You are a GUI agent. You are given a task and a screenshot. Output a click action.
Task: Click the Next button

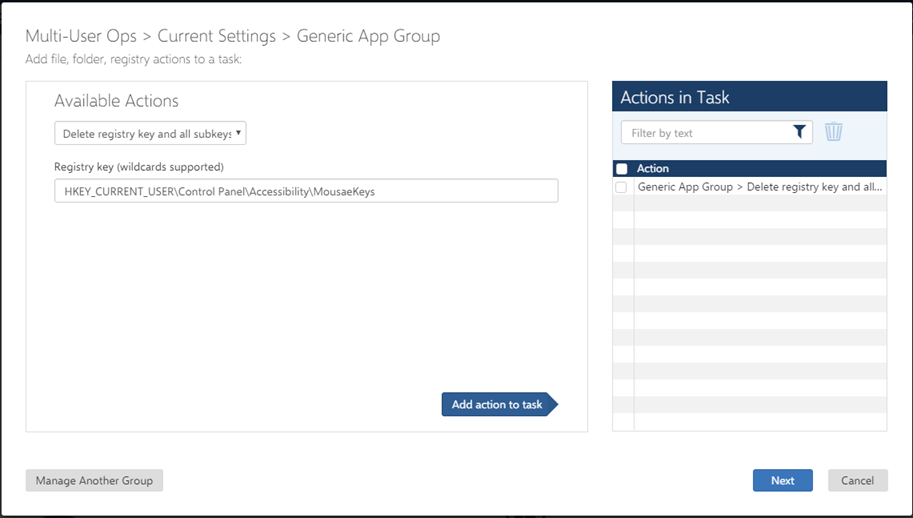[782, 480]
